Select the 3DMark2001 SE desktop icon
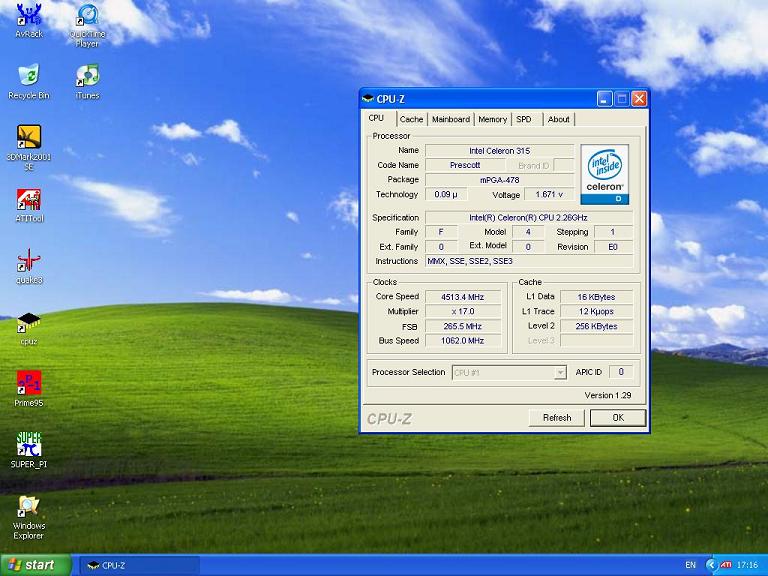Screen dimensions: 768x576 tap(29, 147)
